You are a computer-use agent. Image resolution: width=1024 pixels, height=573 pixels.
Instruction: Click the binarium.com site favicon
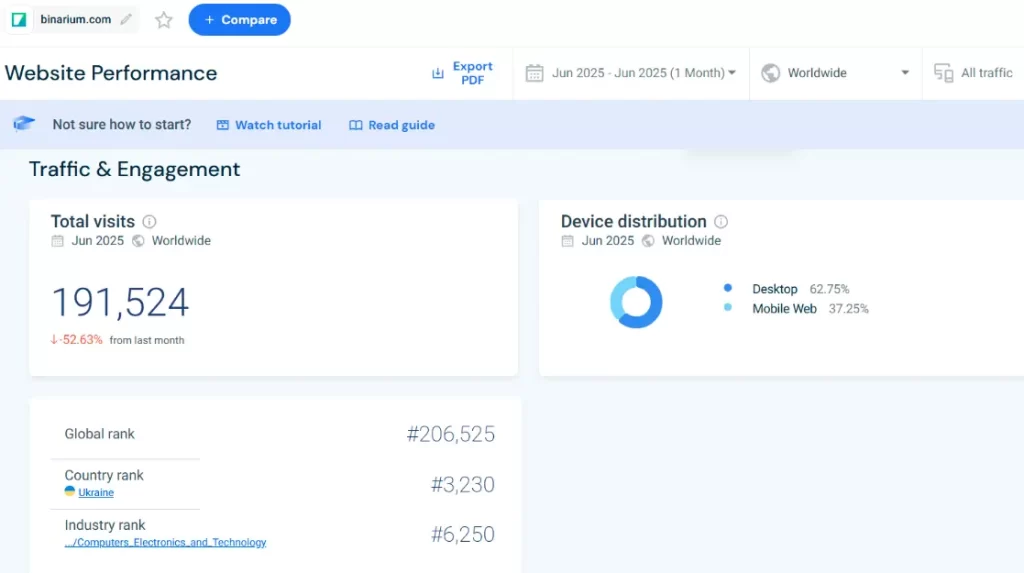19,20
